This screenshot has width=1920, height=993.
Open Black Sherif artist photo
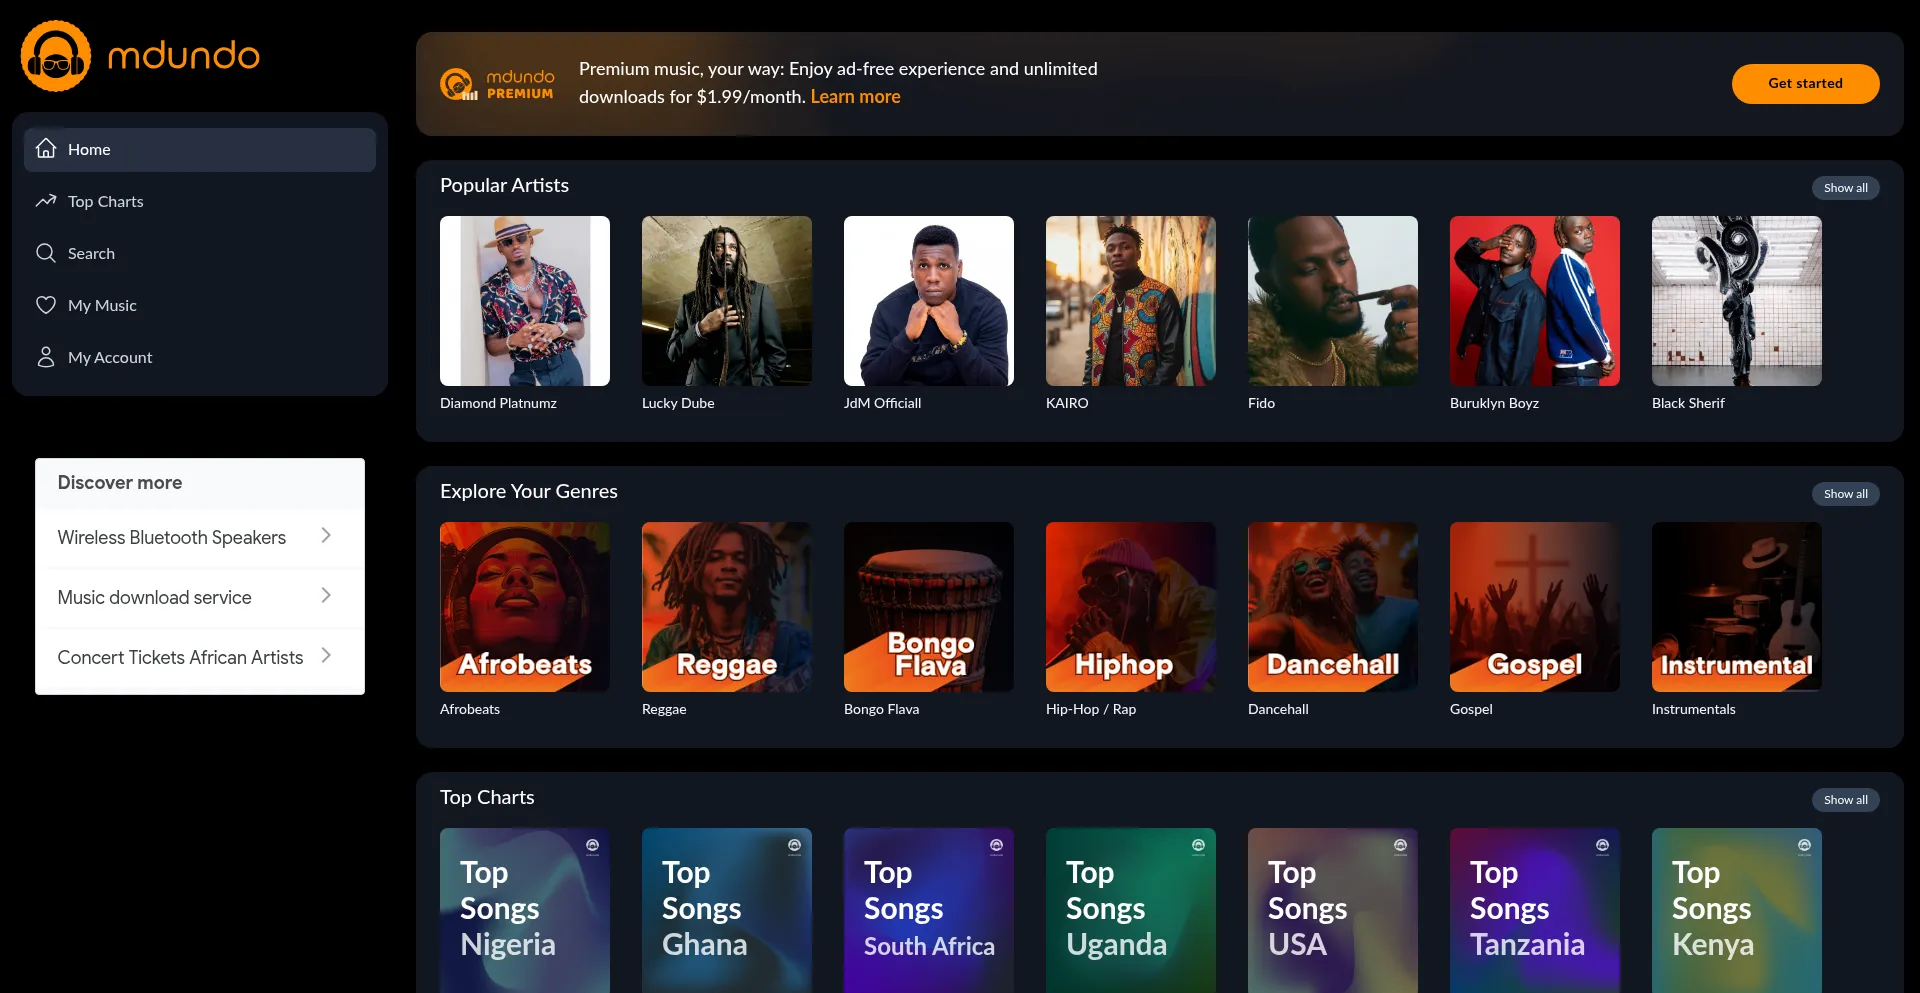tap(1737, 301)
